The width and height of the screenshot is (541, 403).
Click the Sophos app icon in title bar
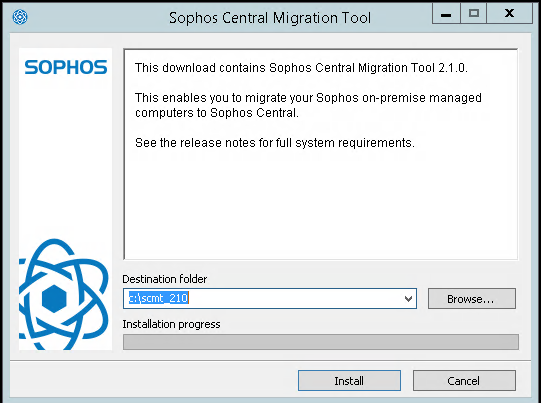click(20, 17)
